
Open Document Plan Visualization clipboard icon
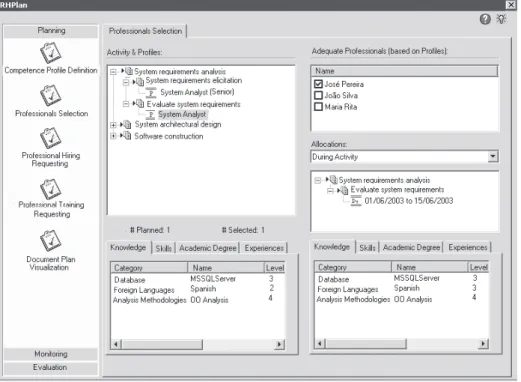click(50, 240)
